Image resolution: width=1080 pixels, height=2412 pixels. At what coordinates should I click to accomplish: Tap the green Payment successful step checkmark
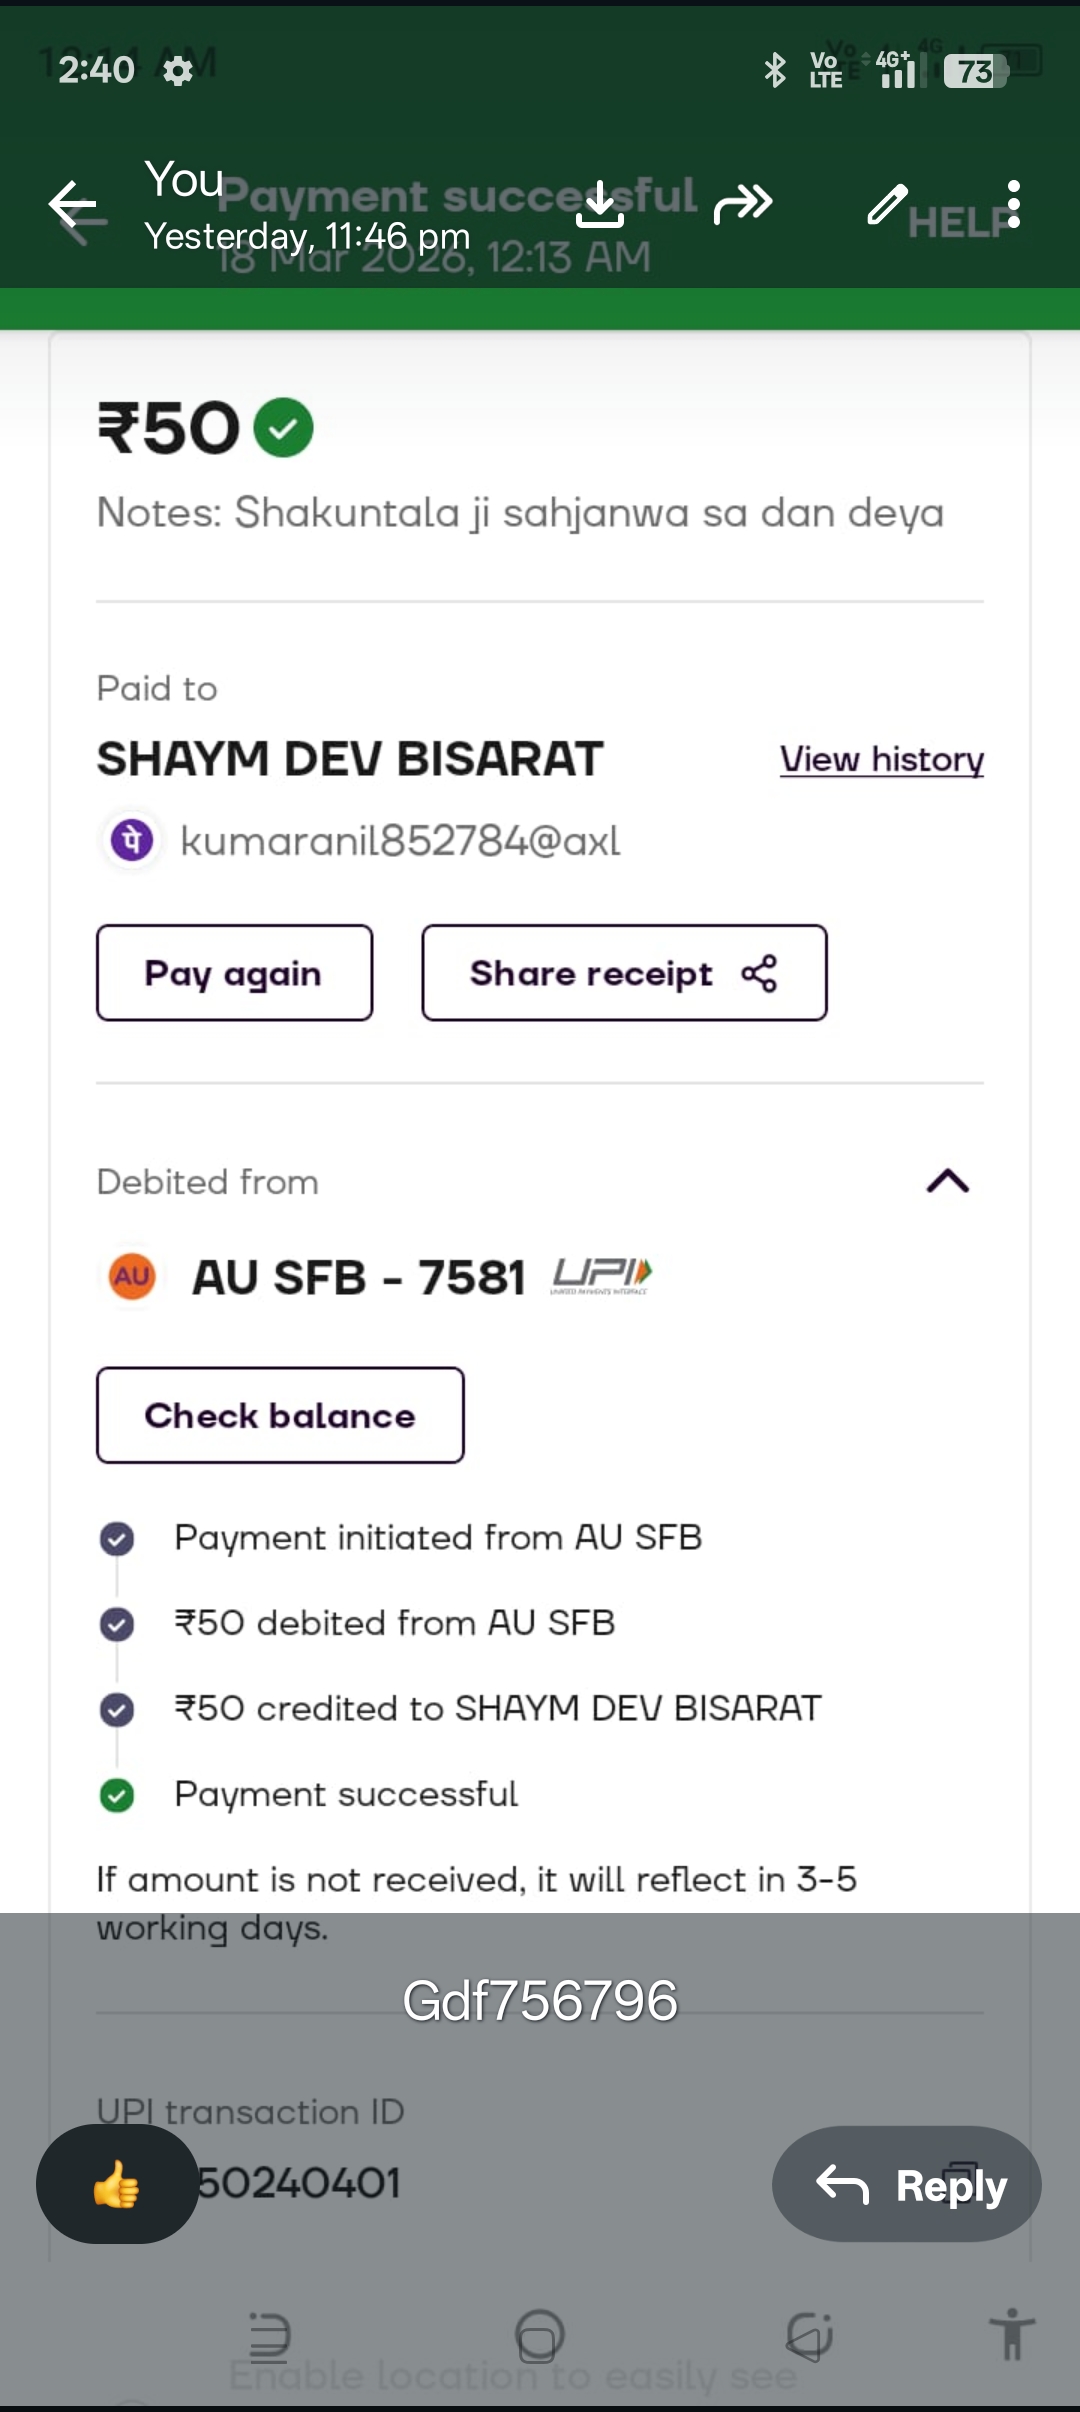point(117,1795)
